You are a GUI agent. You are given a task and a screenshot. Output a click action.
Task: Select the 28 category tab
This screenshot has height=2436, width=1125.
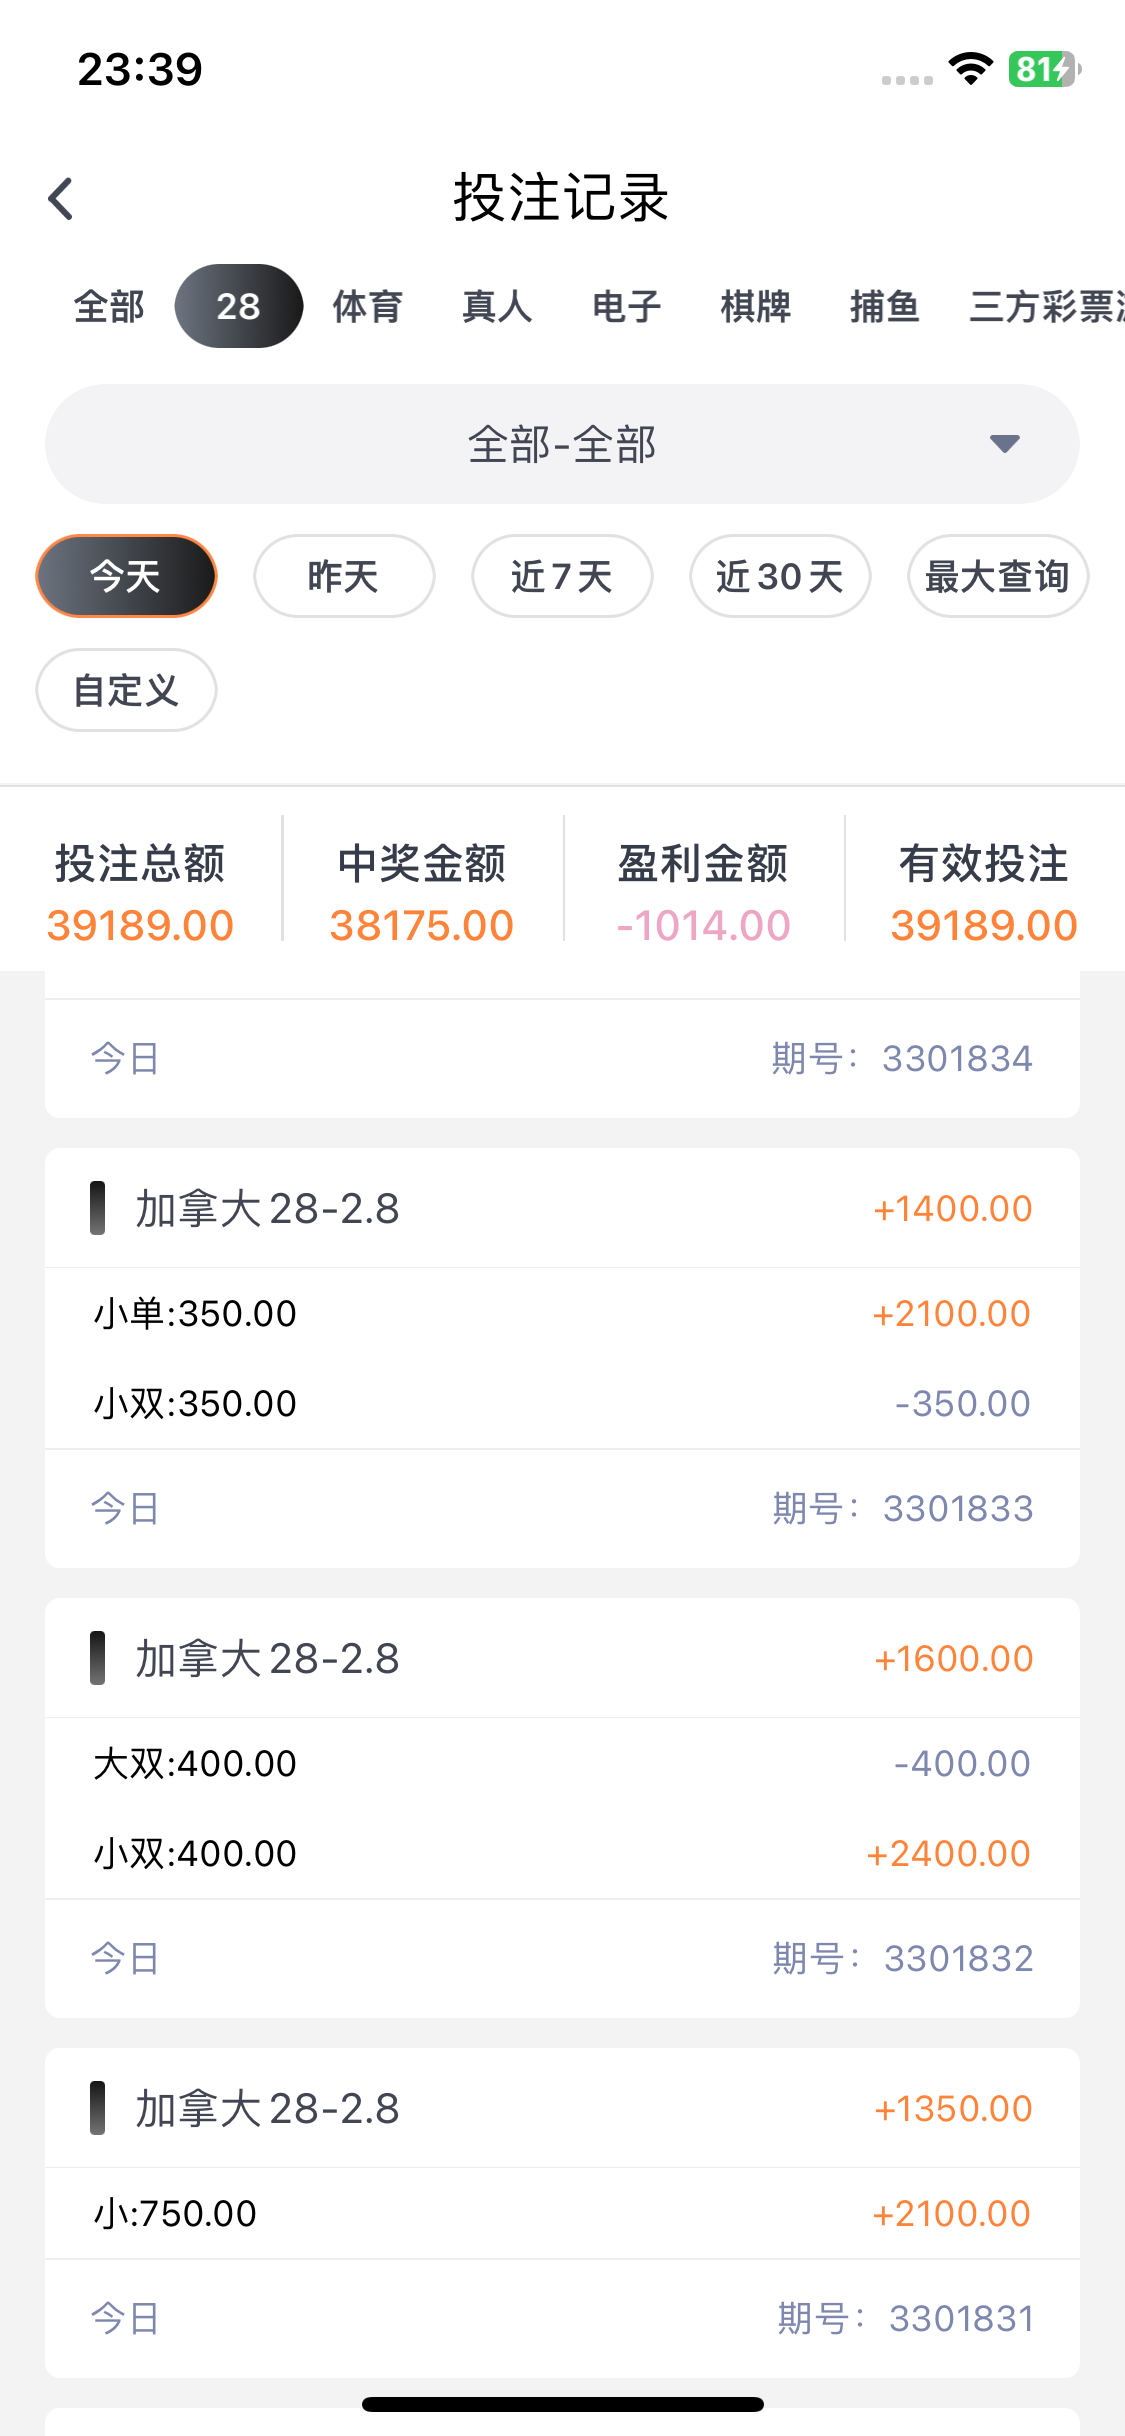click(x=238, y=306)
